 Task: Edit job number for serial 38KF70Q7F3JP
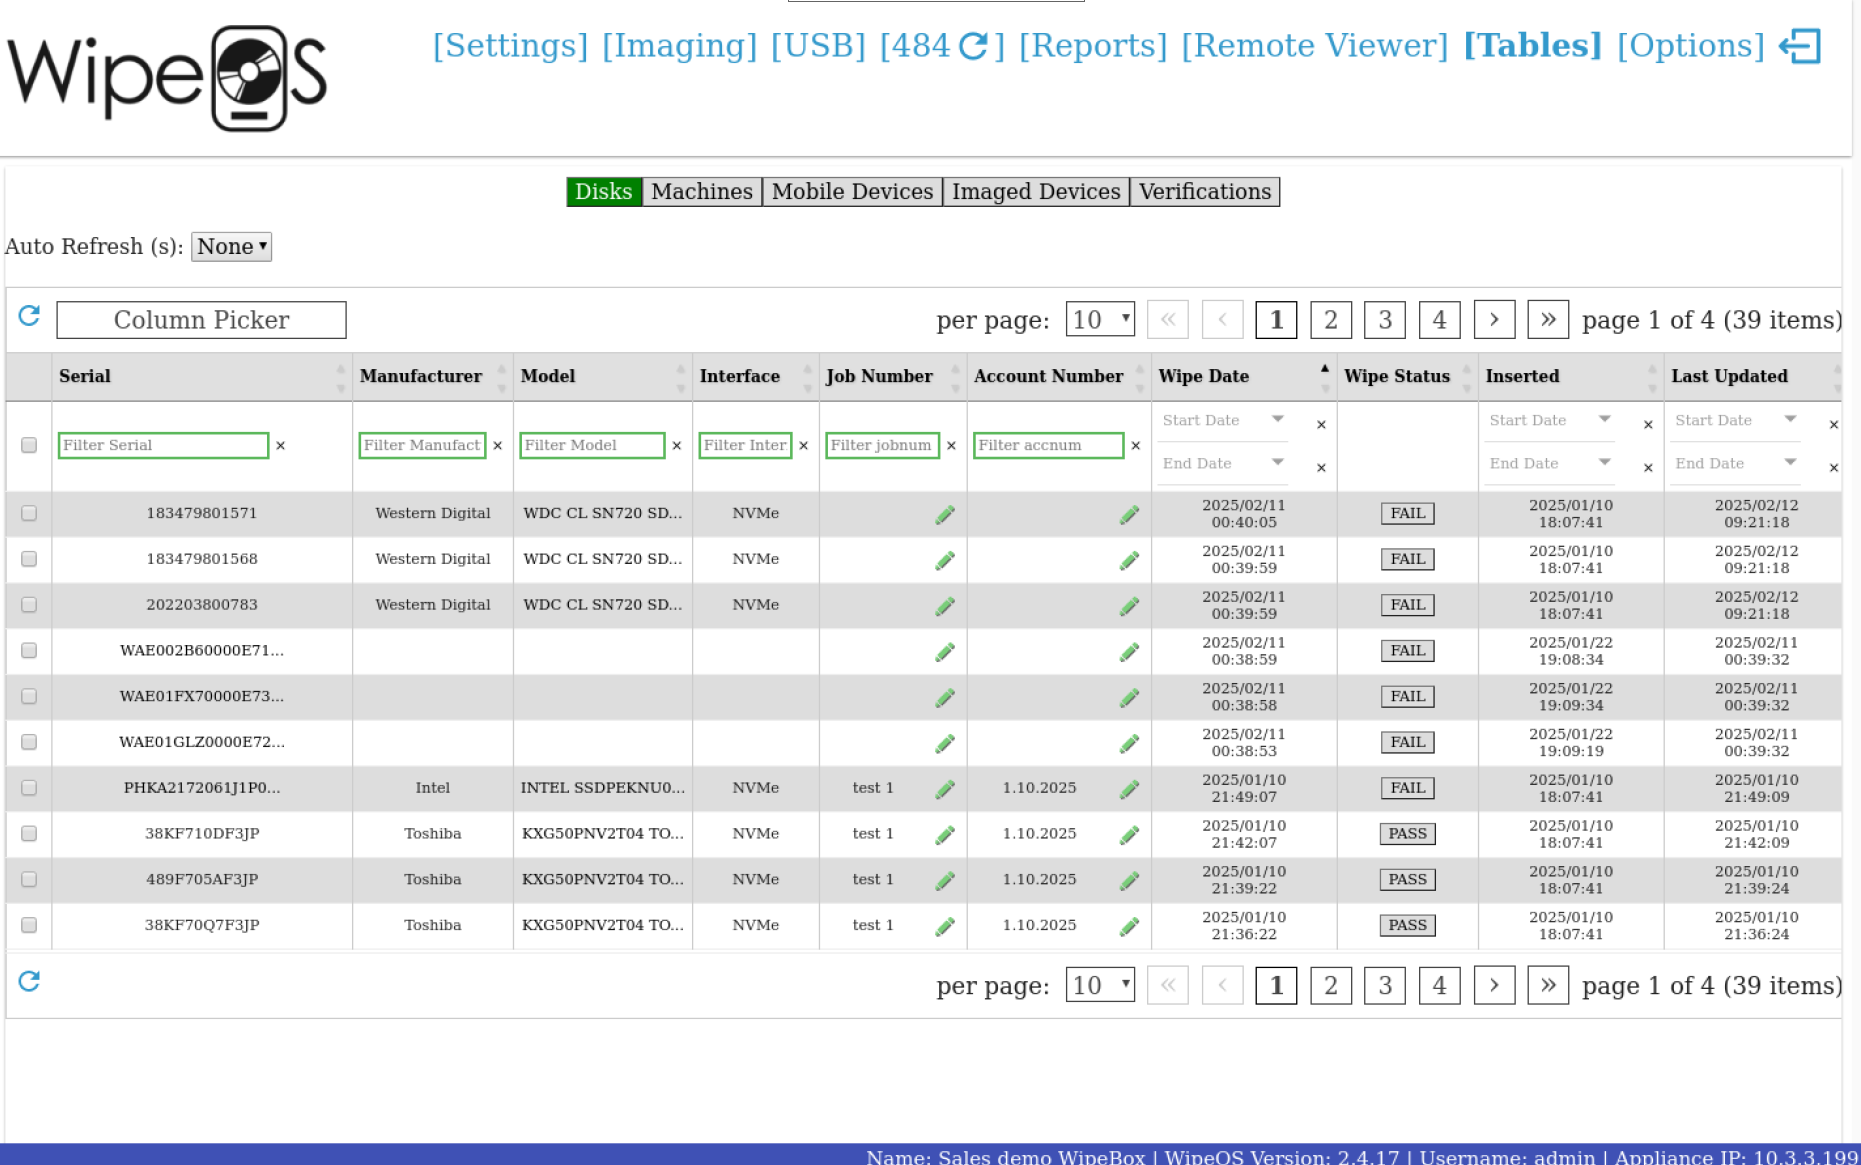pyautogui.click(x=945, y=927)
